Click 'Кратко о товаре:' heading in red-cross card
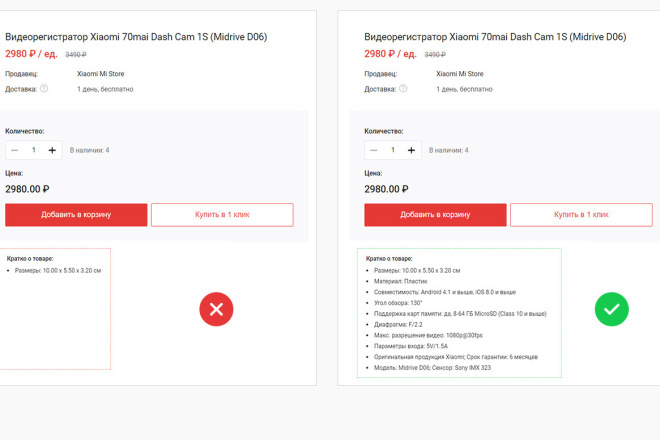The image size is (660, 440). (30, 259)
